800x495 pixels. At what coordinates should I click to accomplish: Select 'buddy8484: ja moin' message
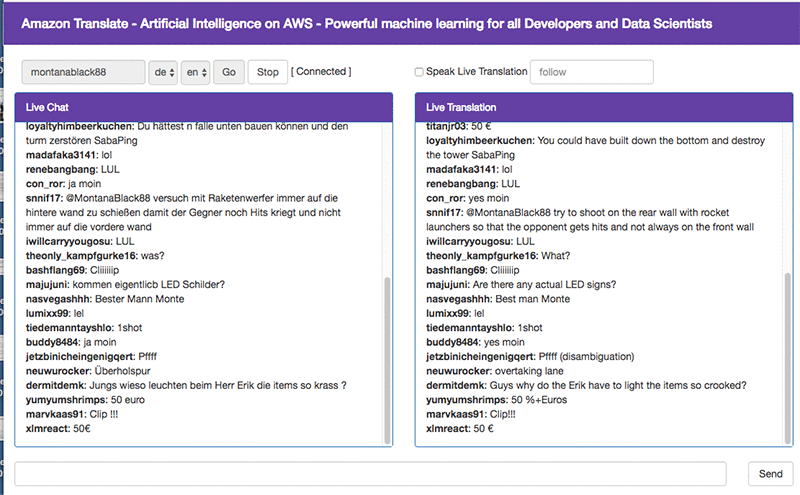[x=71, y=342]
